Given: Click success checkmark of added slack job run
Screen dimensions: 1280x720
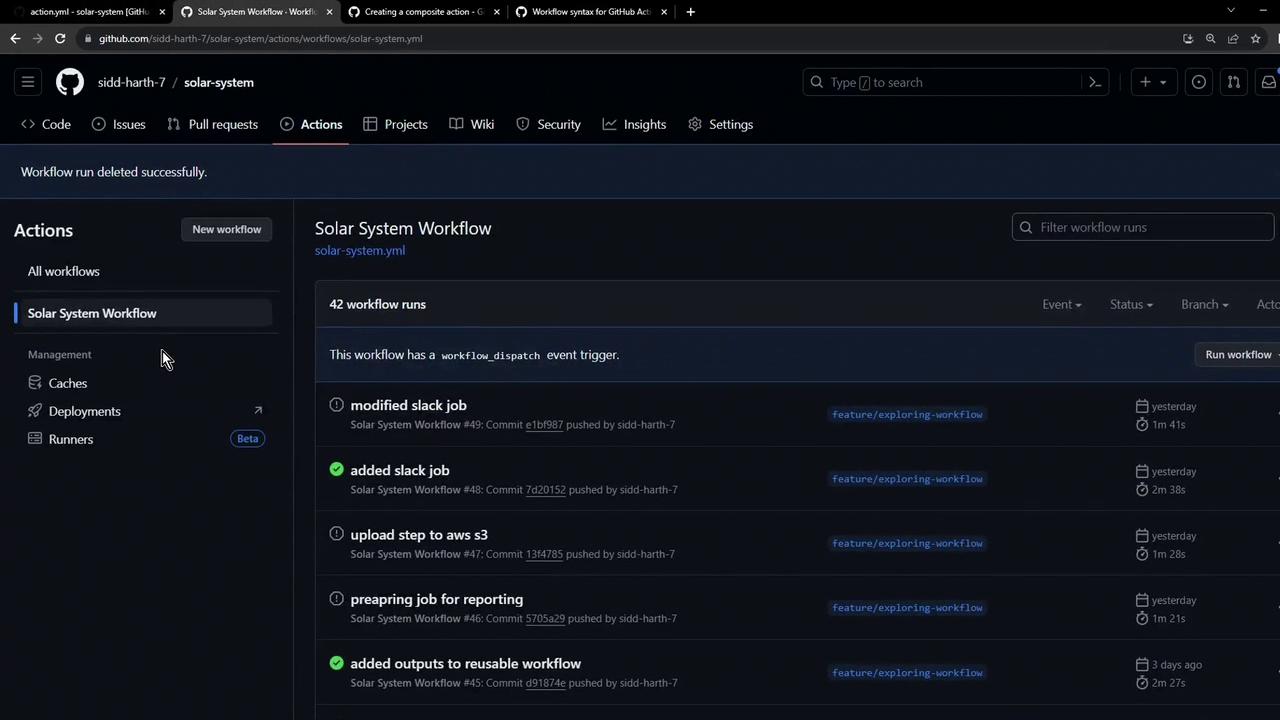Looking at the screenshot, I should (x=336, y=469).
